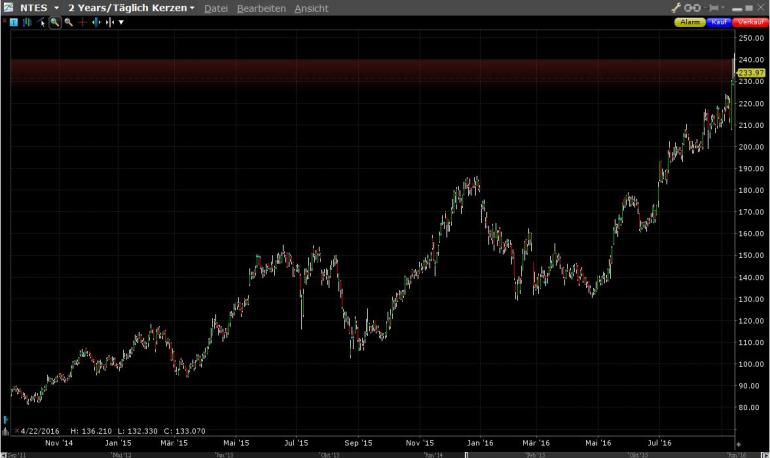This screenshot has height=458, width=770.
Task: Click the Jan '16 time axis label
Action: point(480,443)
